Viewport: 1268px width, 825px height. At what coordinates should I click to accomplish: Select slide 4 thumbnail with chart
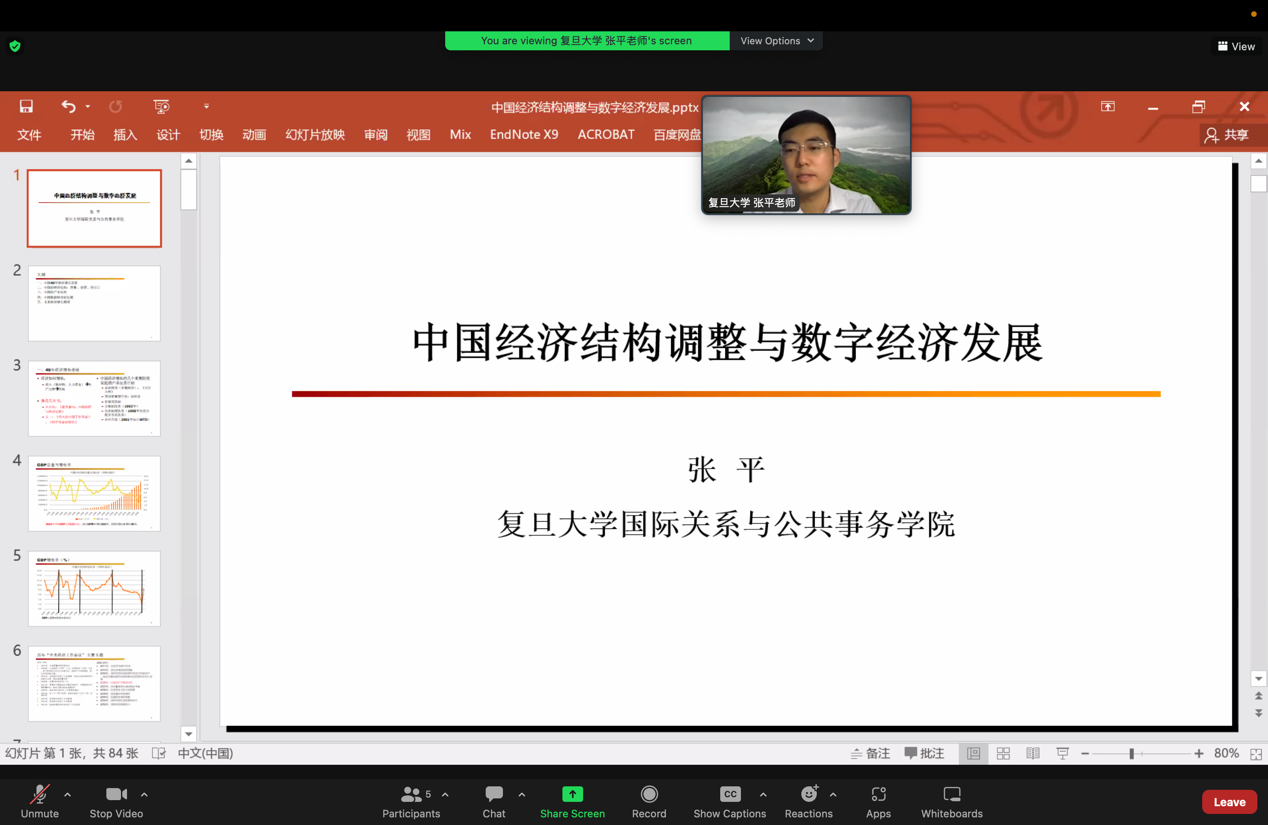pyautogui.click(x=94, y=493)
